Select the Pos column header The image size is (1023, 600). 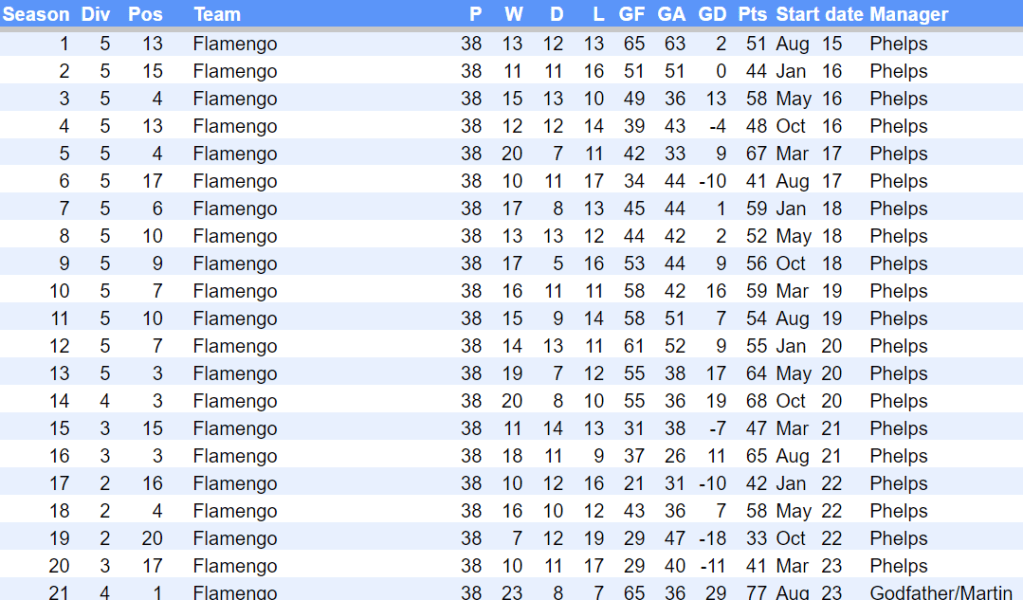pyautogui.click(x=146, y=15)
